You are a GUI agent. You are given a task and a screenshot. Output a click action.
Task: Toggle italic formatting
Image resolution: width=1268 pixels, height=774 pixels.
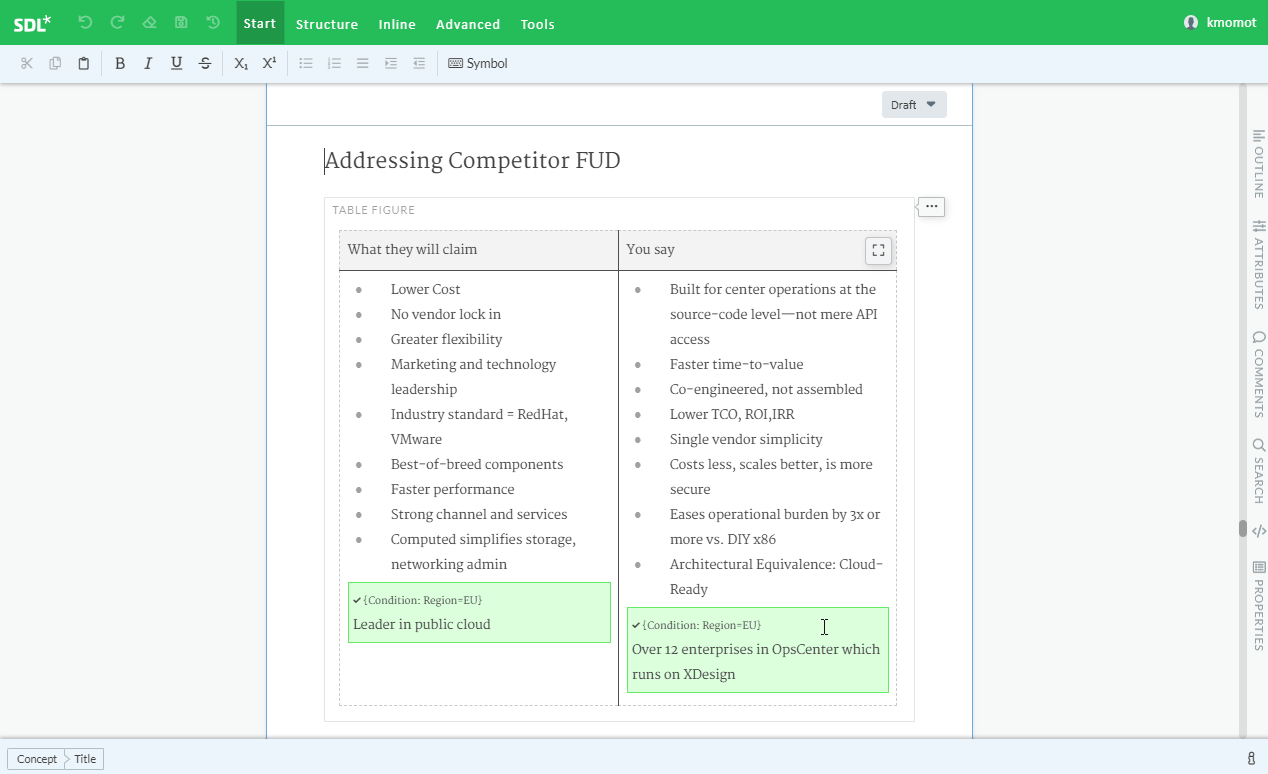(148, 63)
